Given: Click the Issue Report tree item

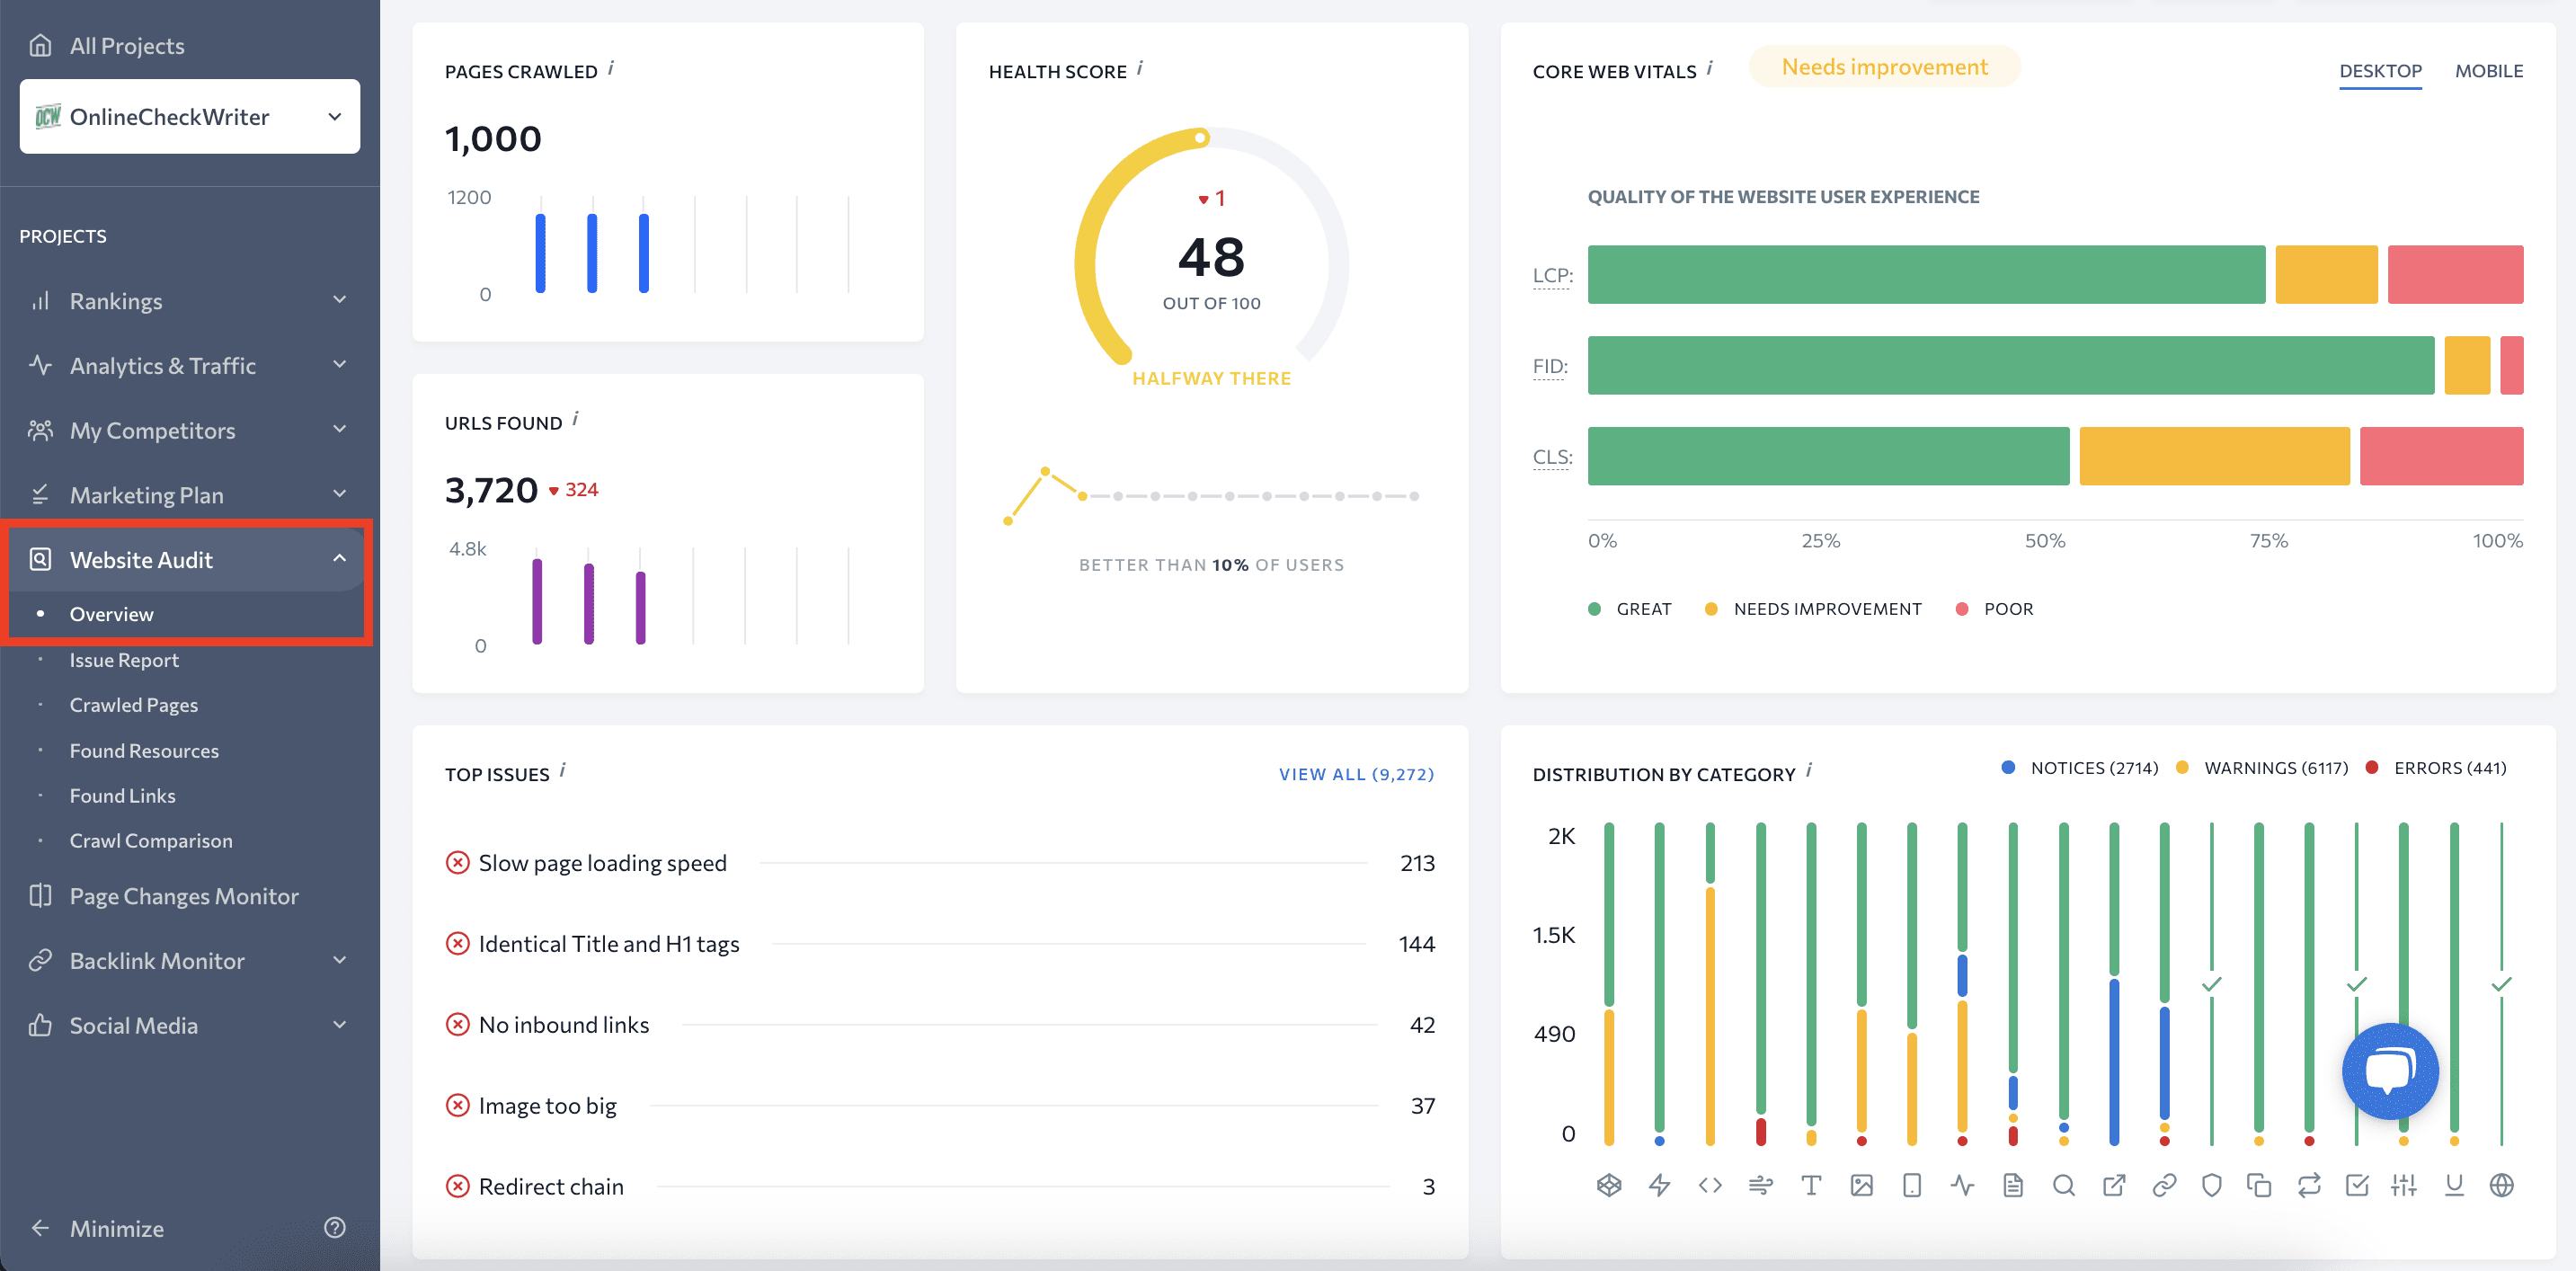Looking at the screenshot, I should coord(123,659).
